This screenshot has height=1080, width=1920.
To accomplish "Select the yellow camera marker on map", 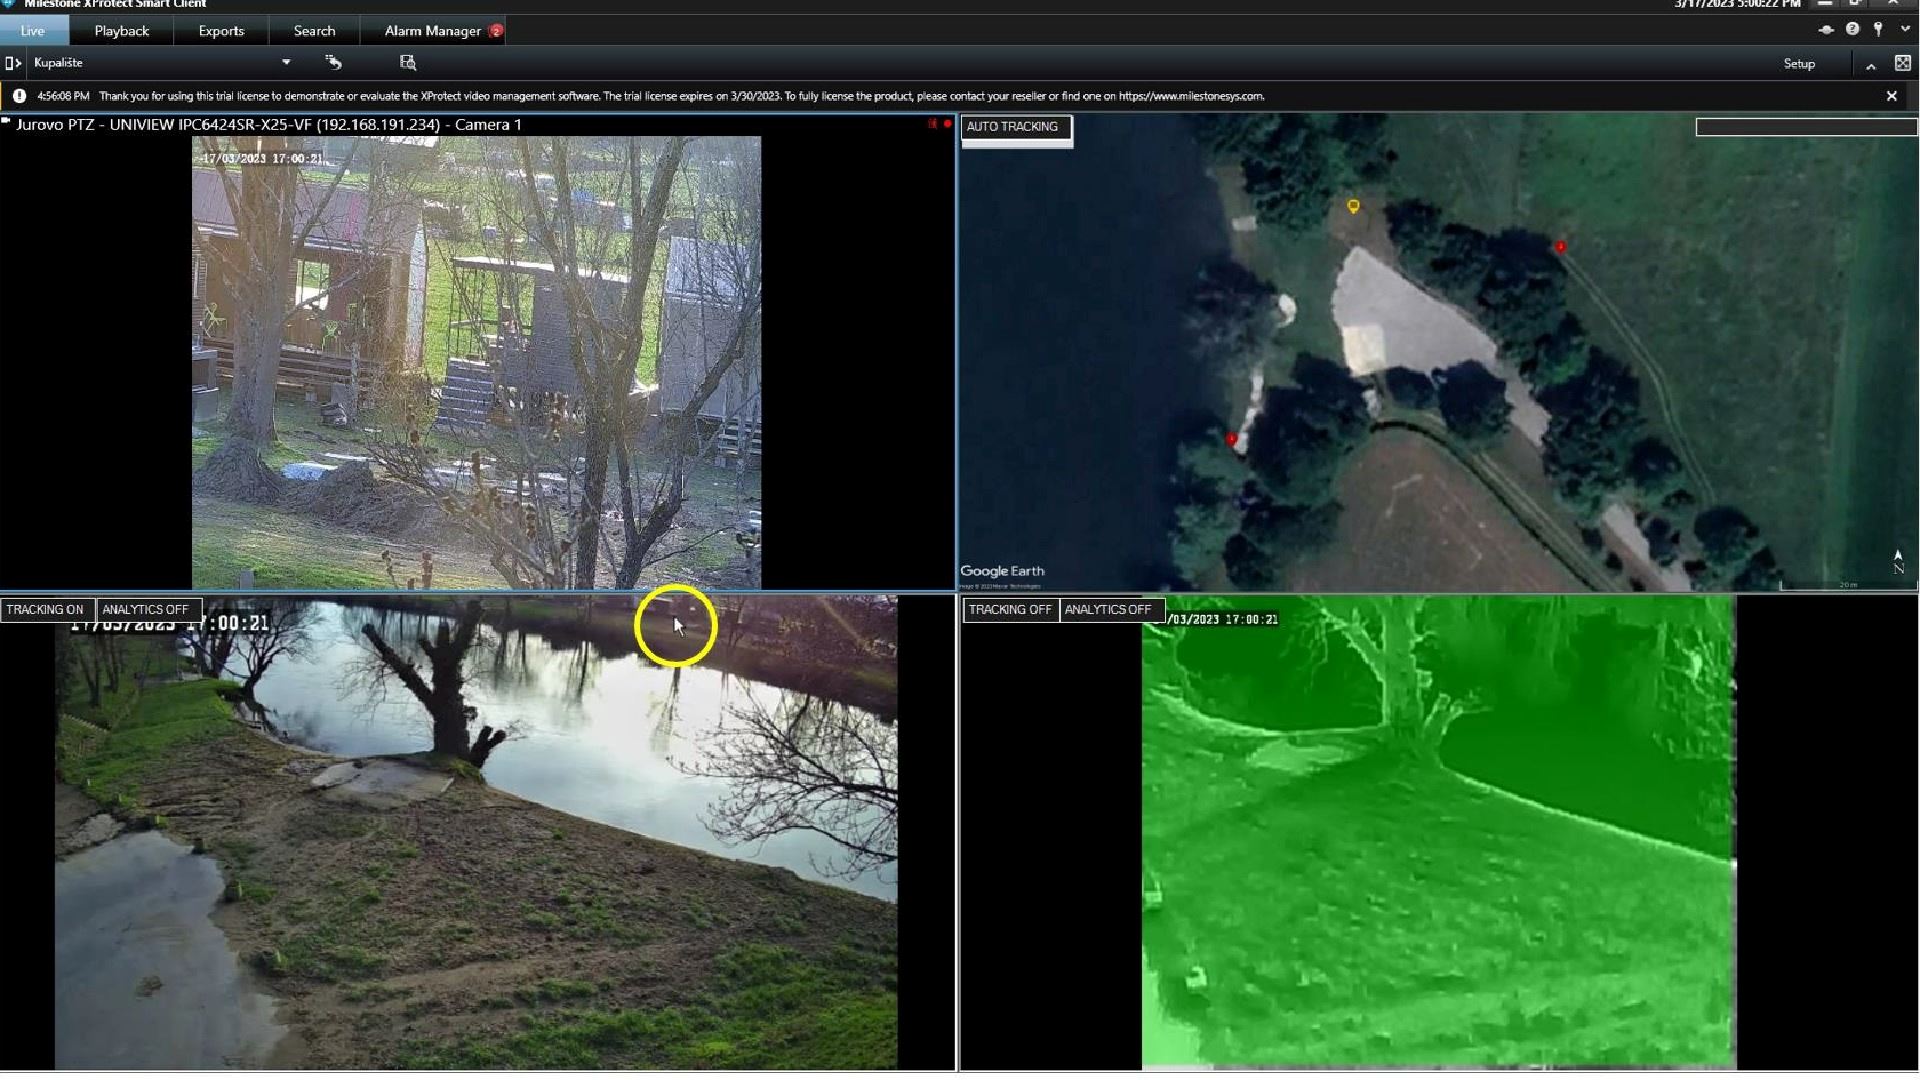I will coord(1353,206).
